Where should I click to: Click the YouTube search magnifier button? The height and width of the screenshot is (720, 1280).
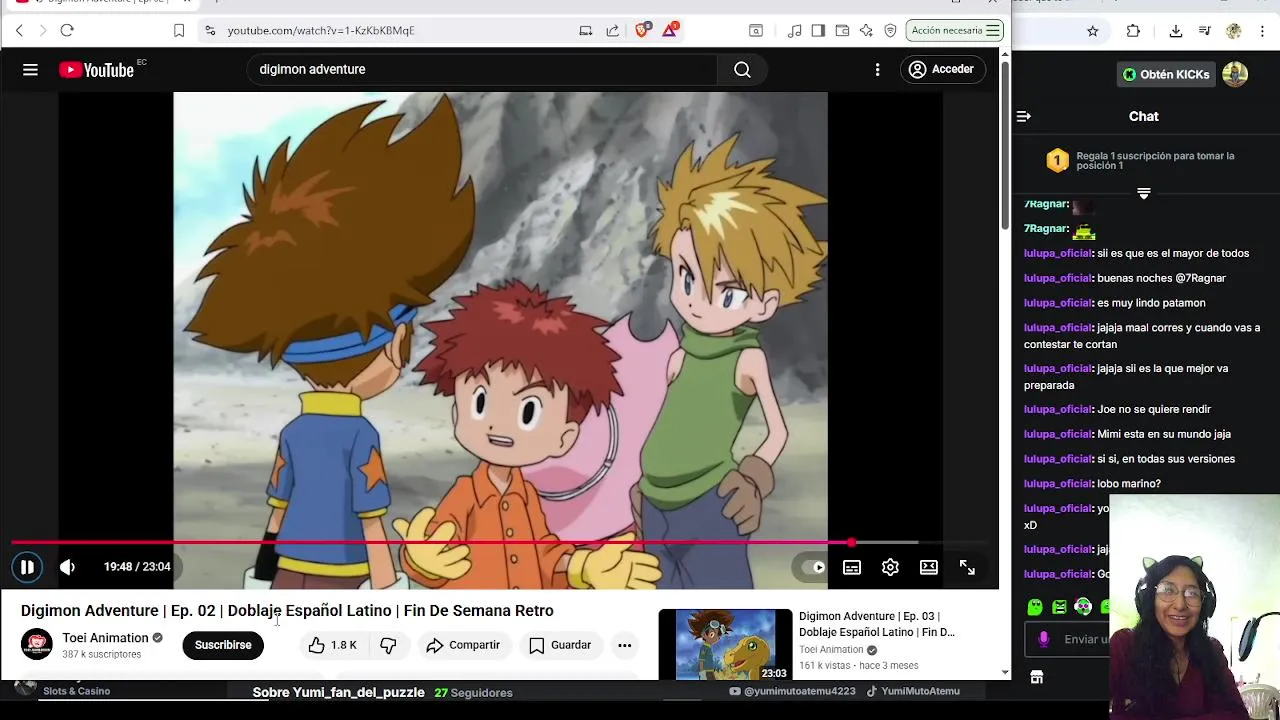[742, 69]
